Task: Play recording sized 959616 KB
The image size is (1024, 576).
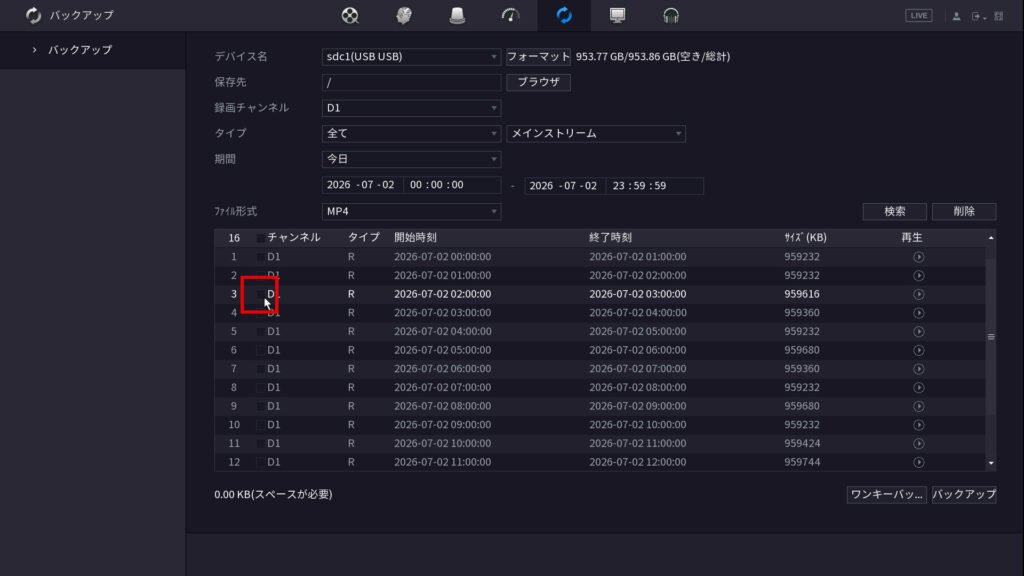Action: point(918,295)
